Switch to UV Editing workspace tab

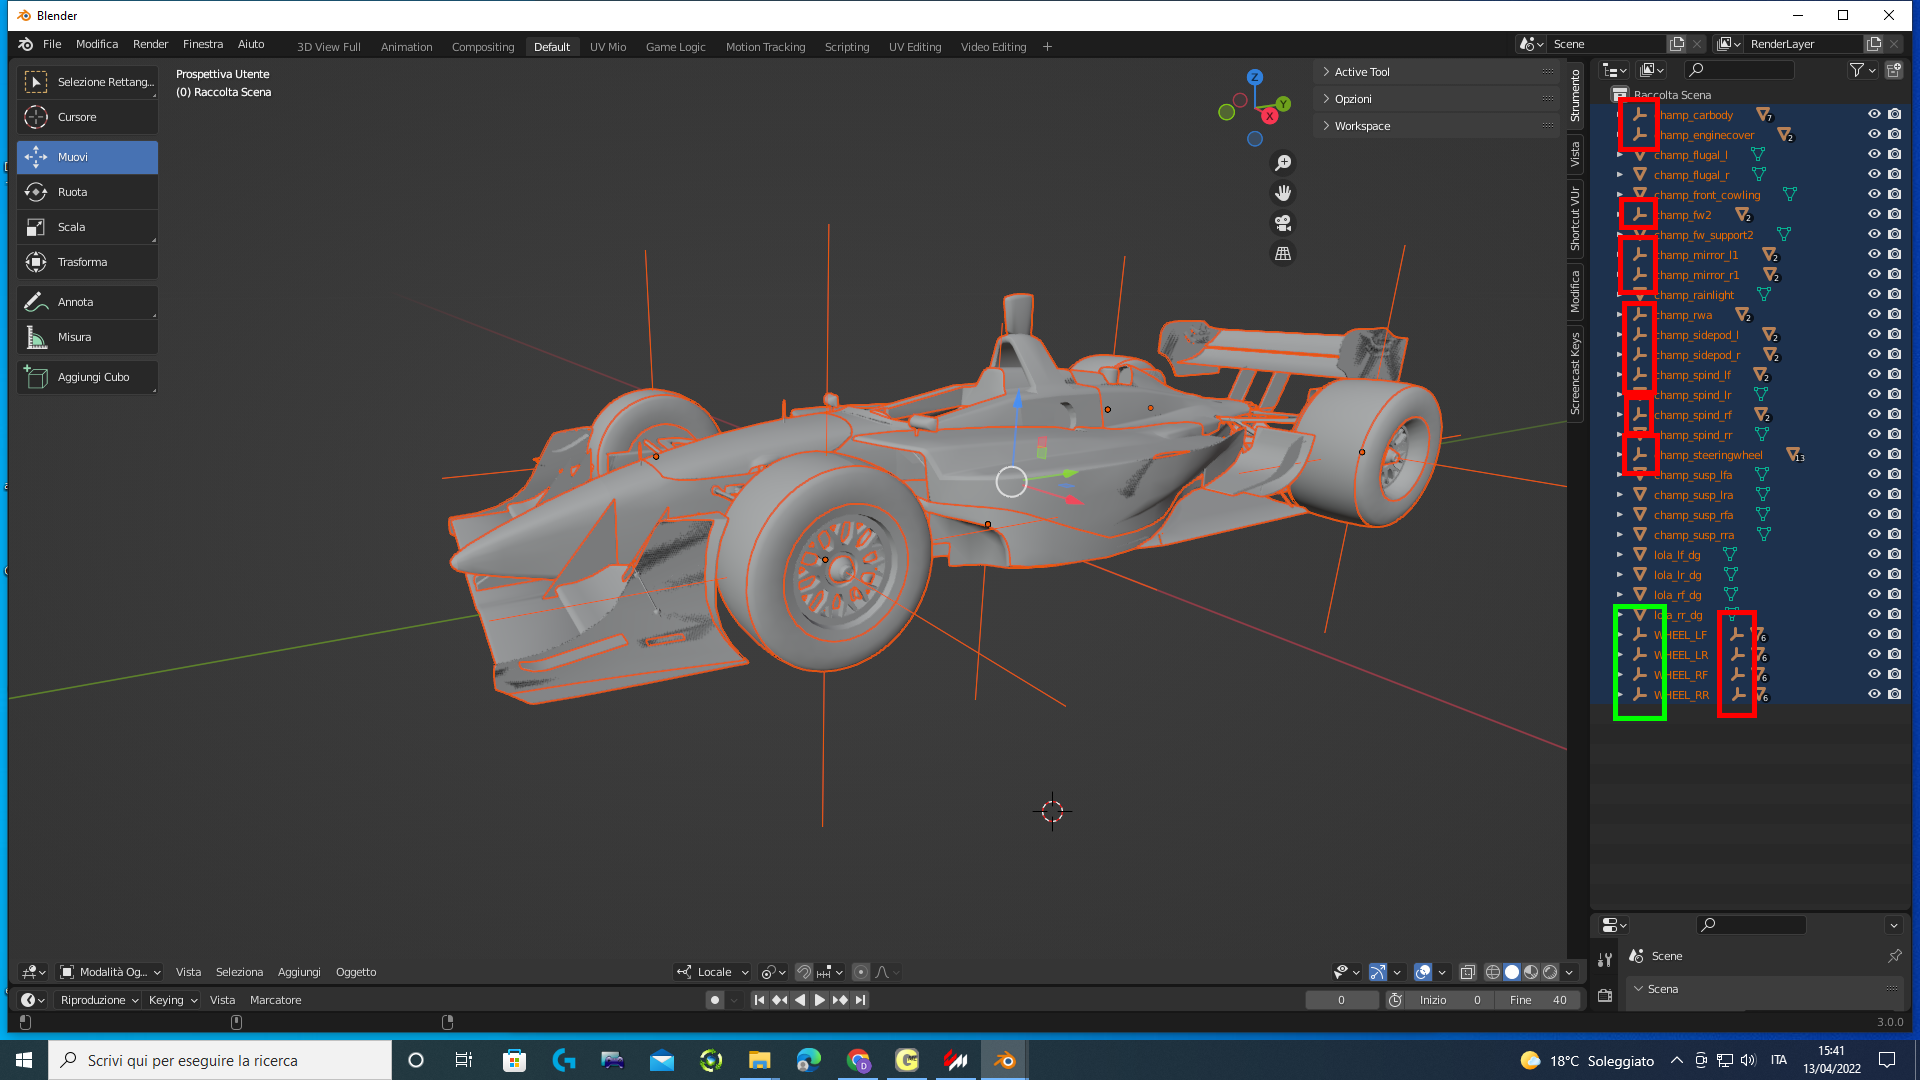coord(915,47)
